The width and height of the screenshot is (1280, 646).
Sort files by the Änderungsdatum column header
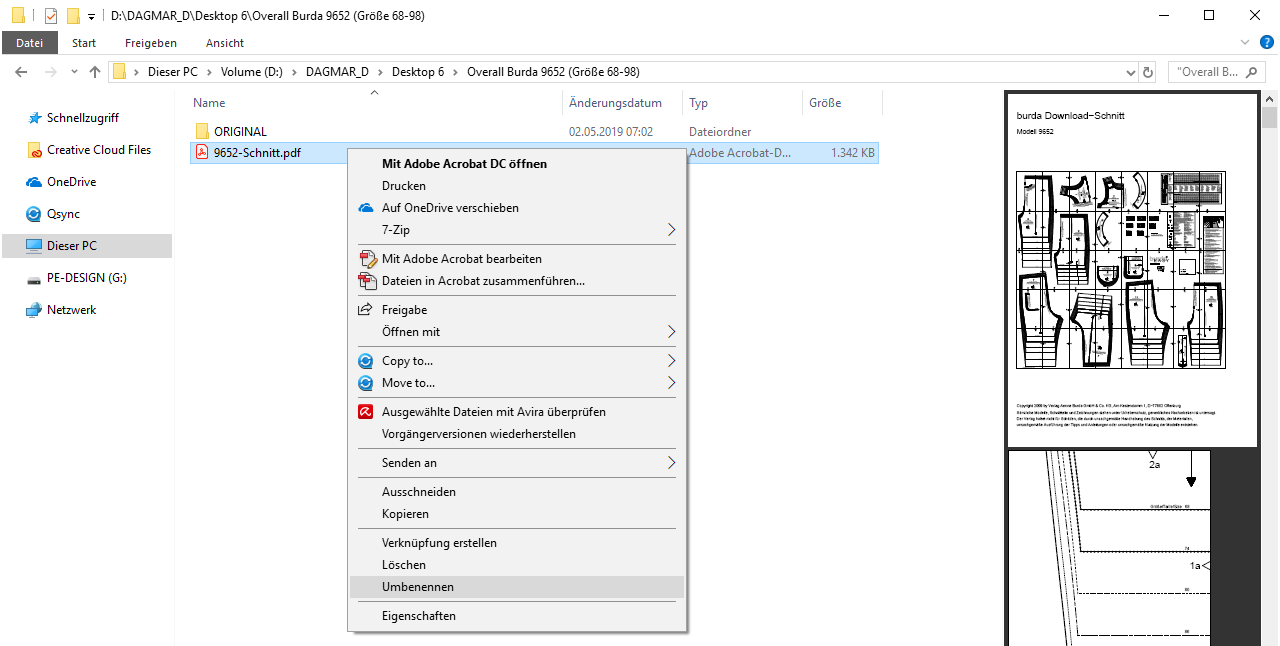pyautogui.click(x=615, y=103)
